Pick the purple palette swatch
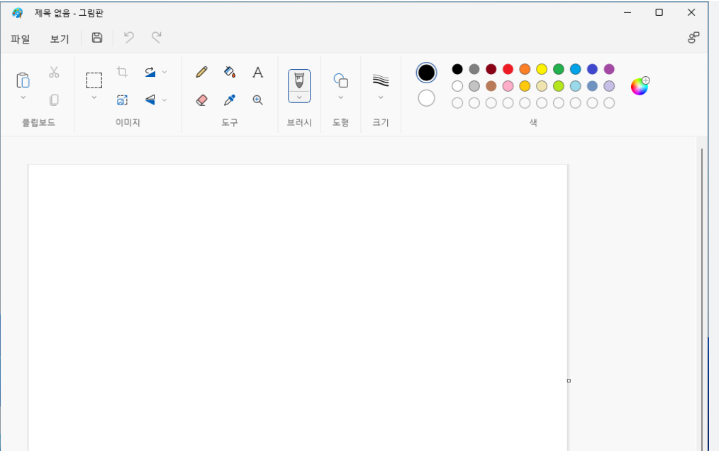The image size is (719, 451). [609, 69]
